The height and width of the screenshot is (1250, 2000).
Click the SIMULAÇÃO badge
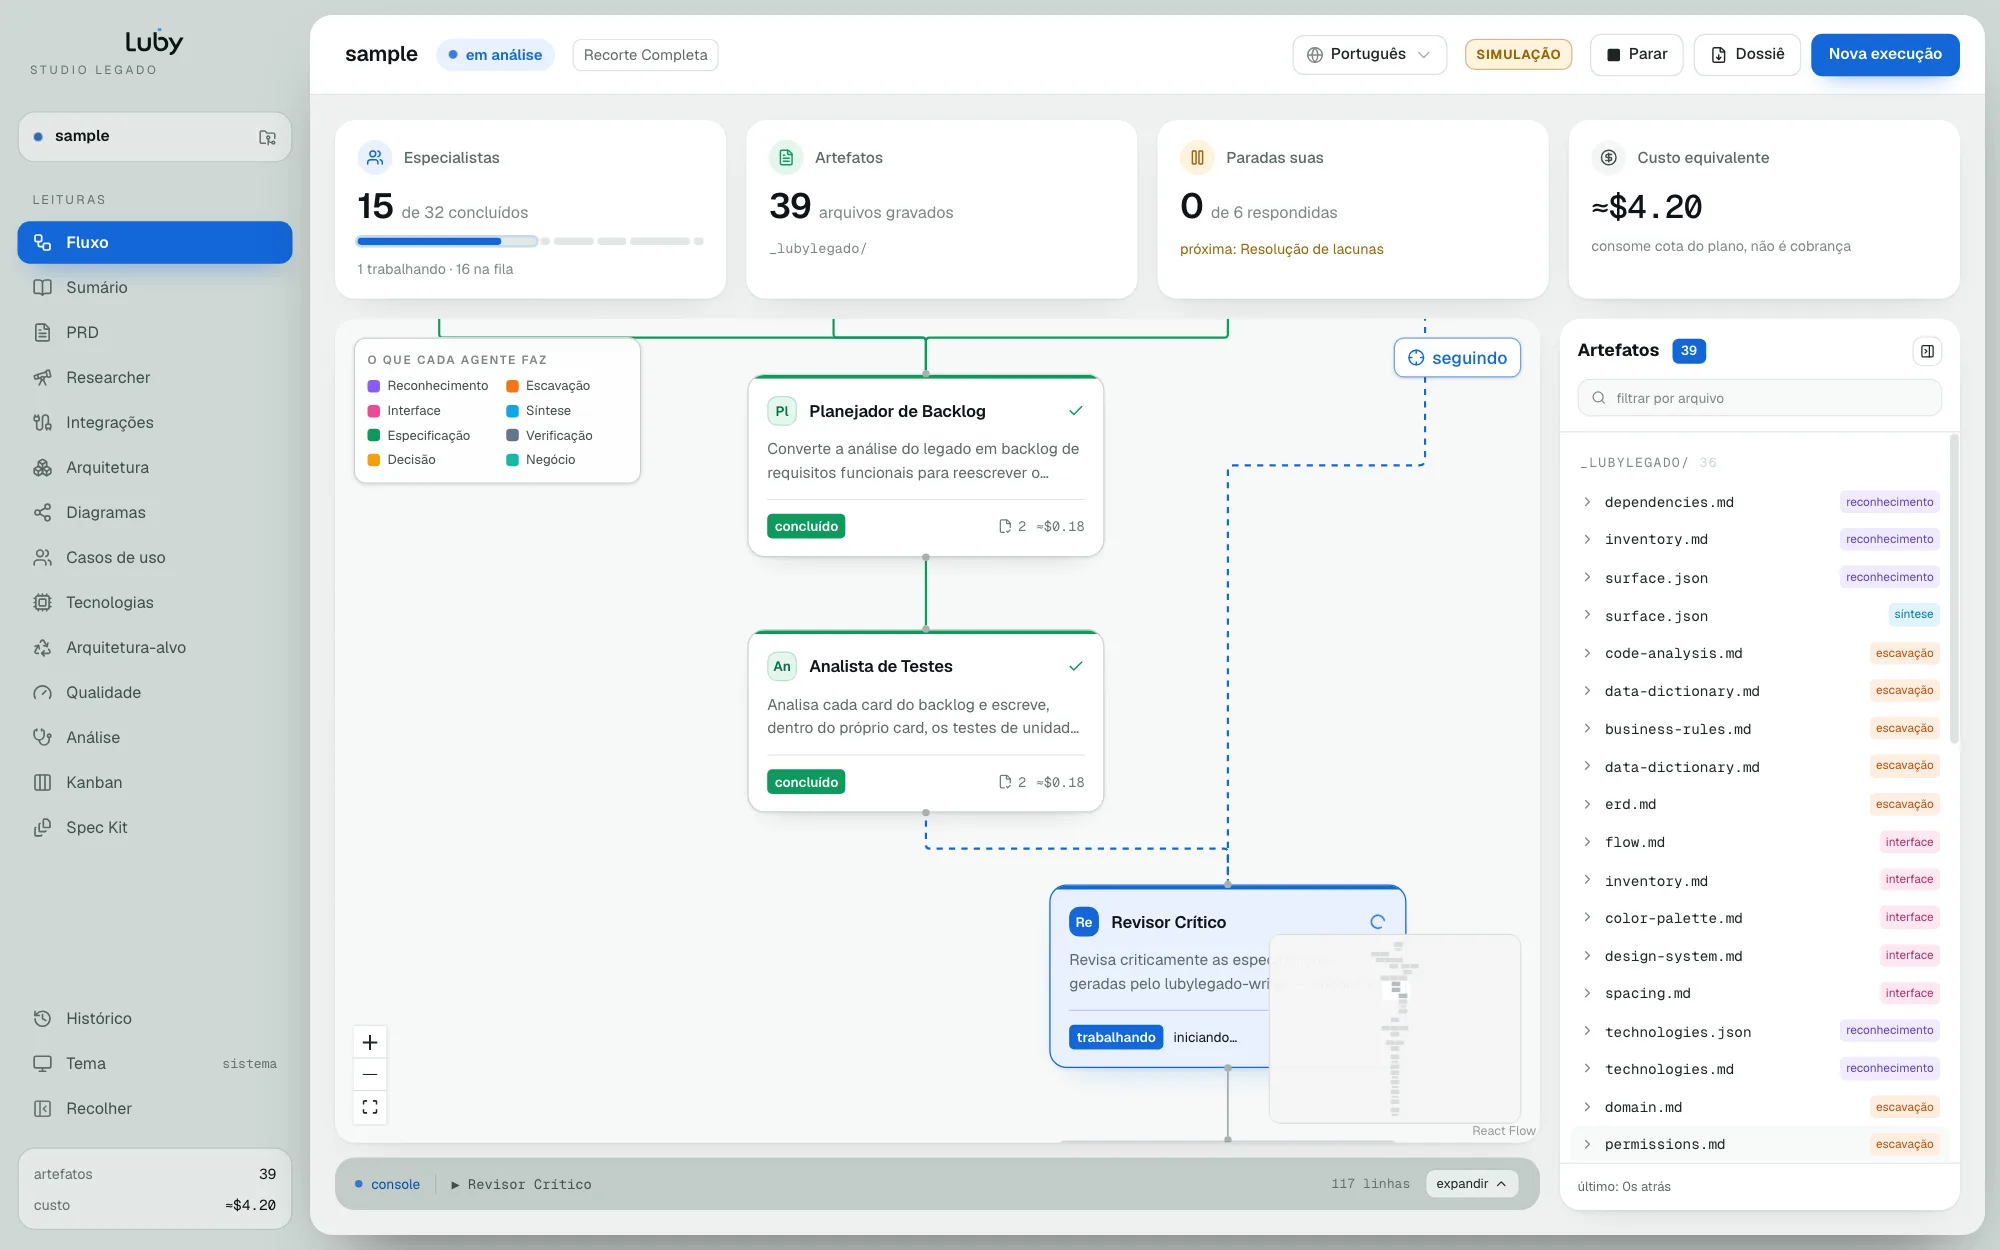click(1518, 54)
